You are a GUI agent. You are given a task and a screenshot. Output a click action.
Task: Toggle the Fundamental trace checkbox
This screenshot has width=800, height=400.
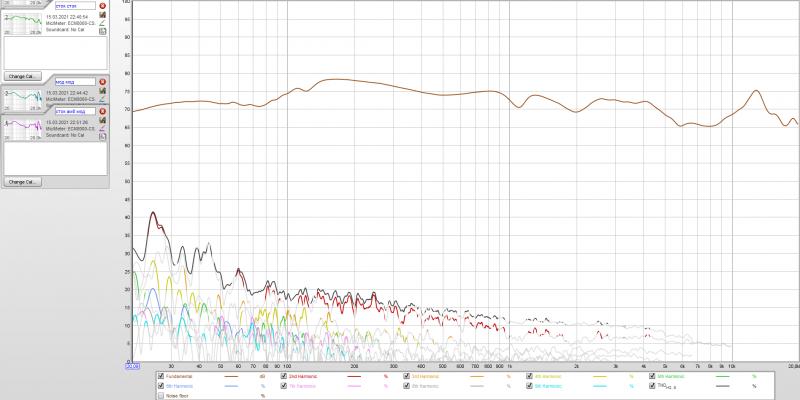click(x=161, y=376)
